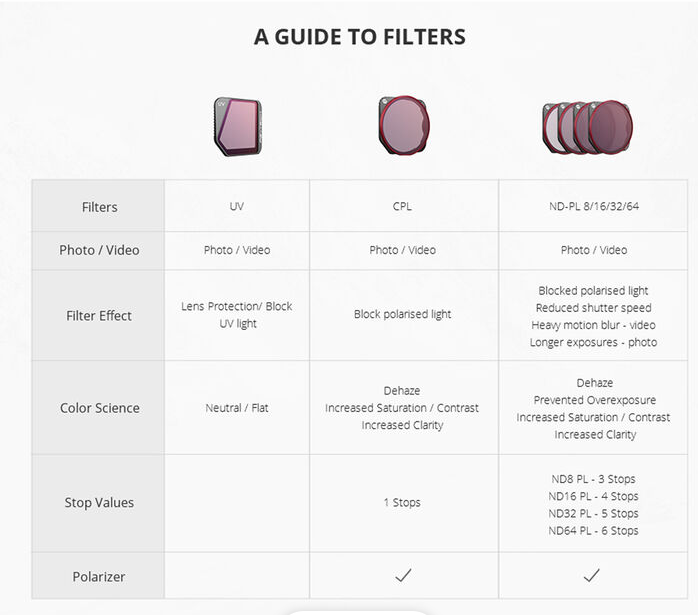Click the CPL filter product image
698x615 pixels.
(x=402, y=126)
